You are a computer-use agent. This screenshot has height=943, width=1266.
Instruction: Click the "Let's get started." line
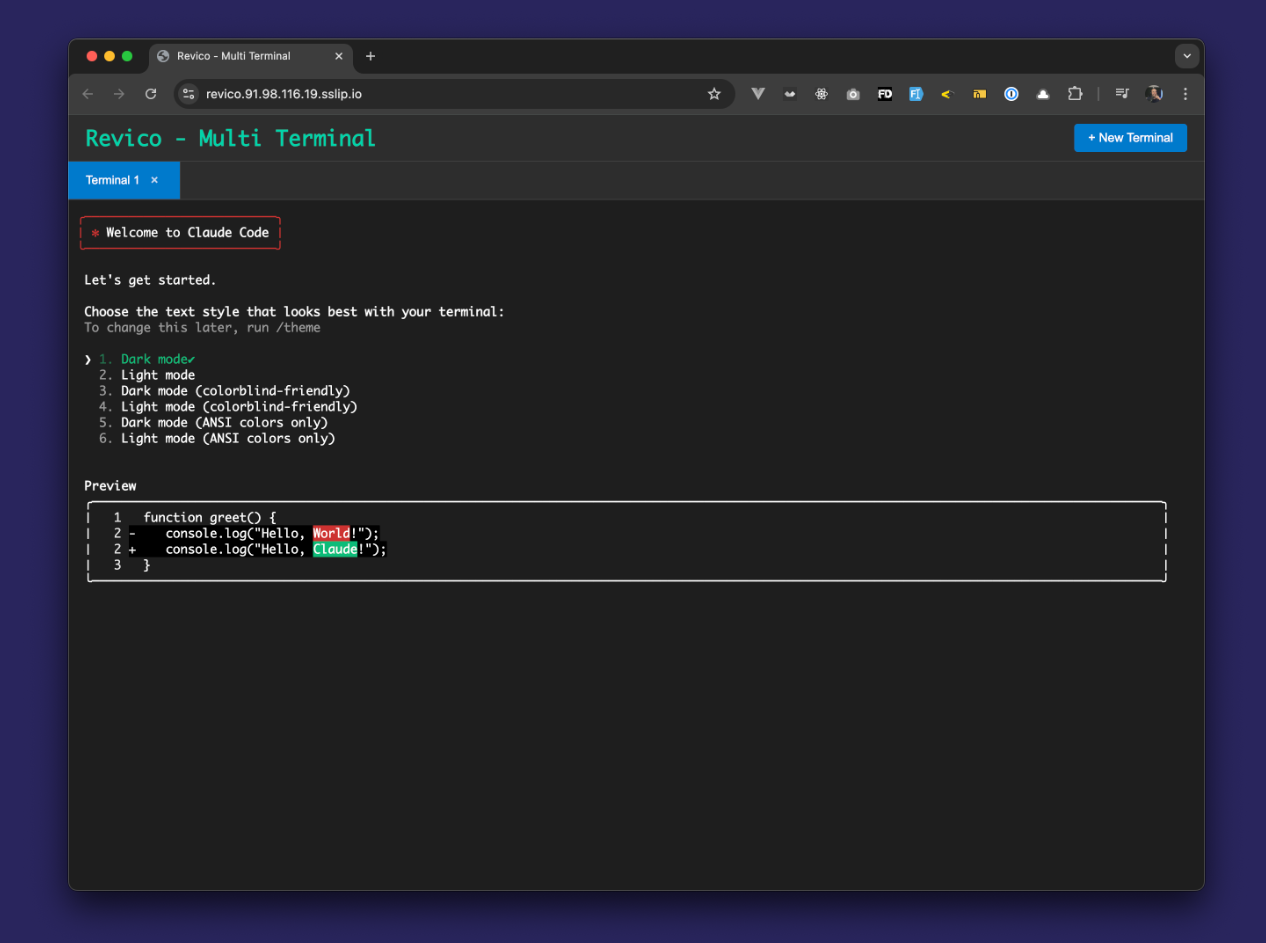pos(150,280)
